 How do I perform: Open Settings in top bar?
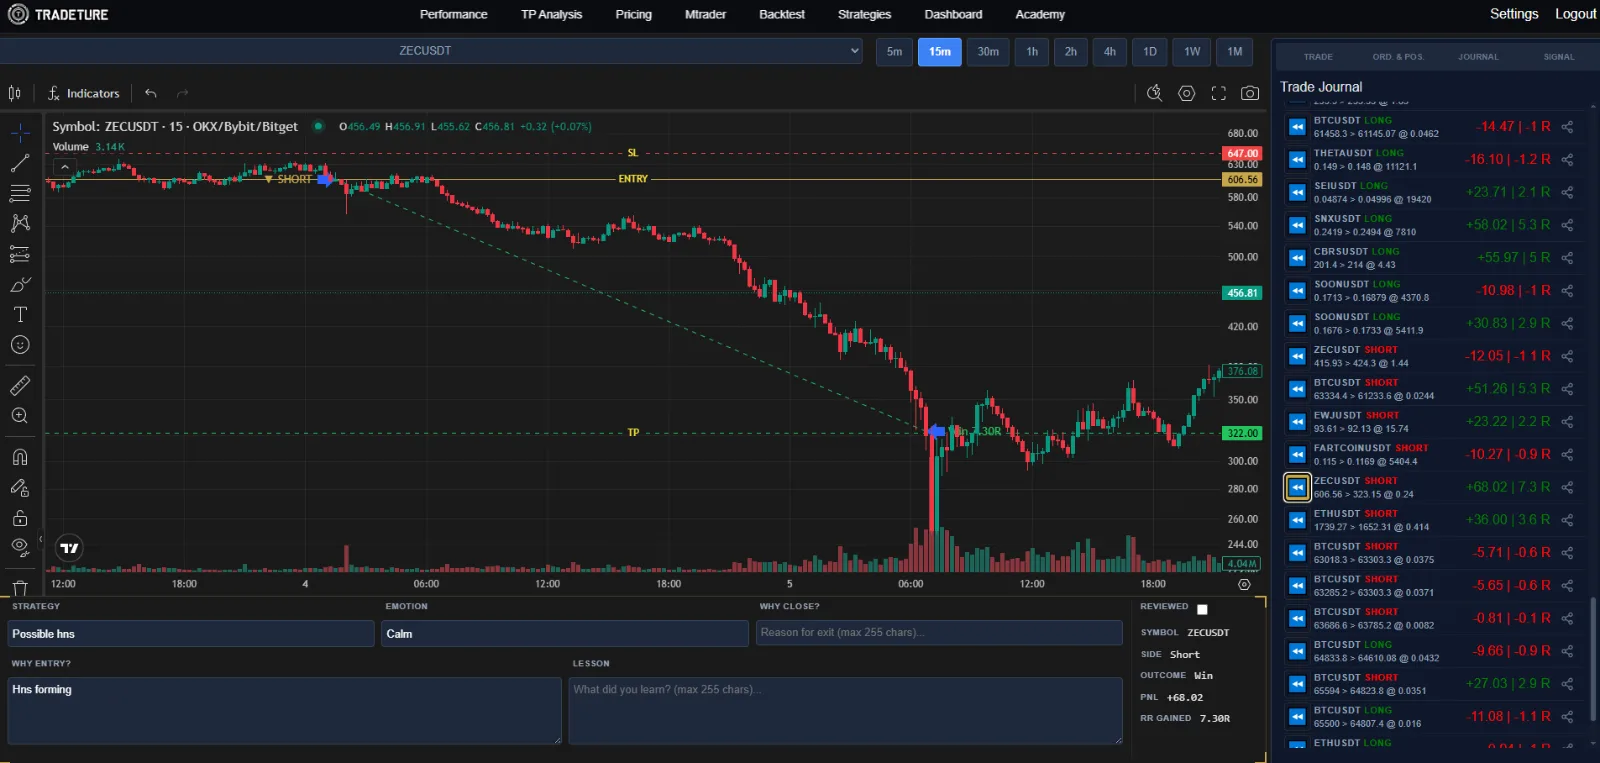point(1514,14)
